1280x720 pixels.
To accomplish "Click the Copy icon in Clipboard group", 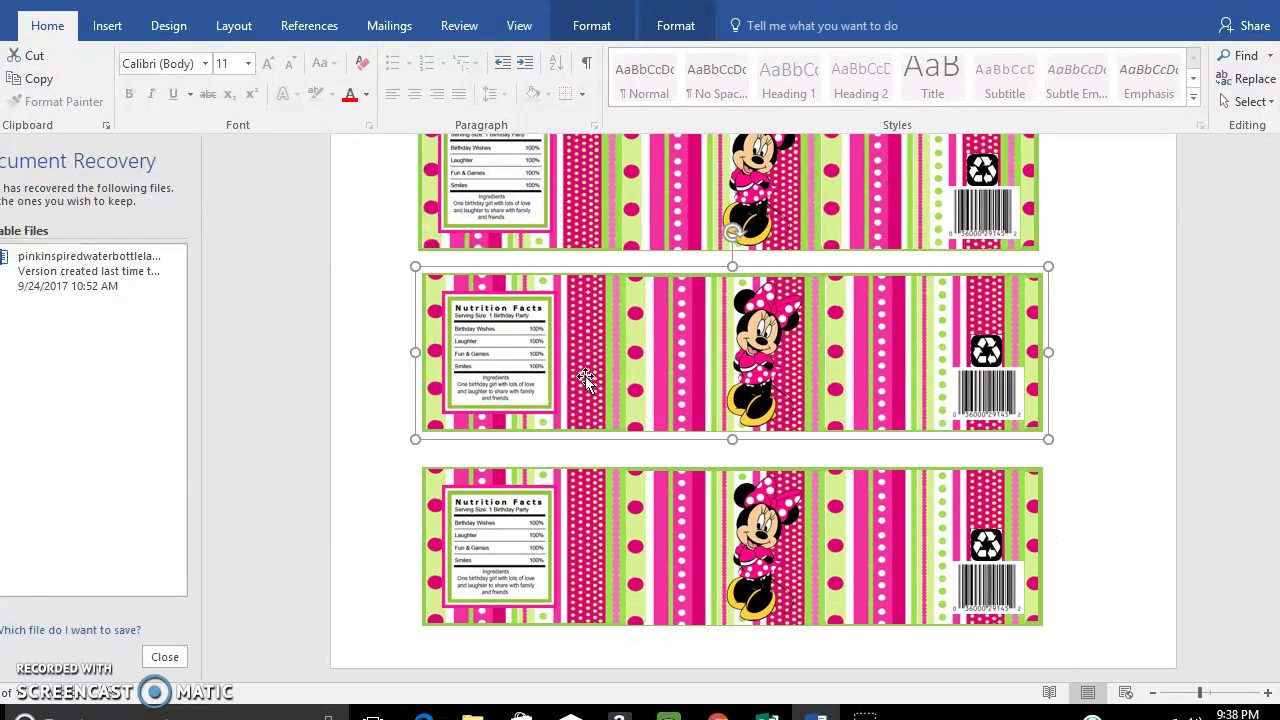I will pyautogui.click(x=13, y=79).
